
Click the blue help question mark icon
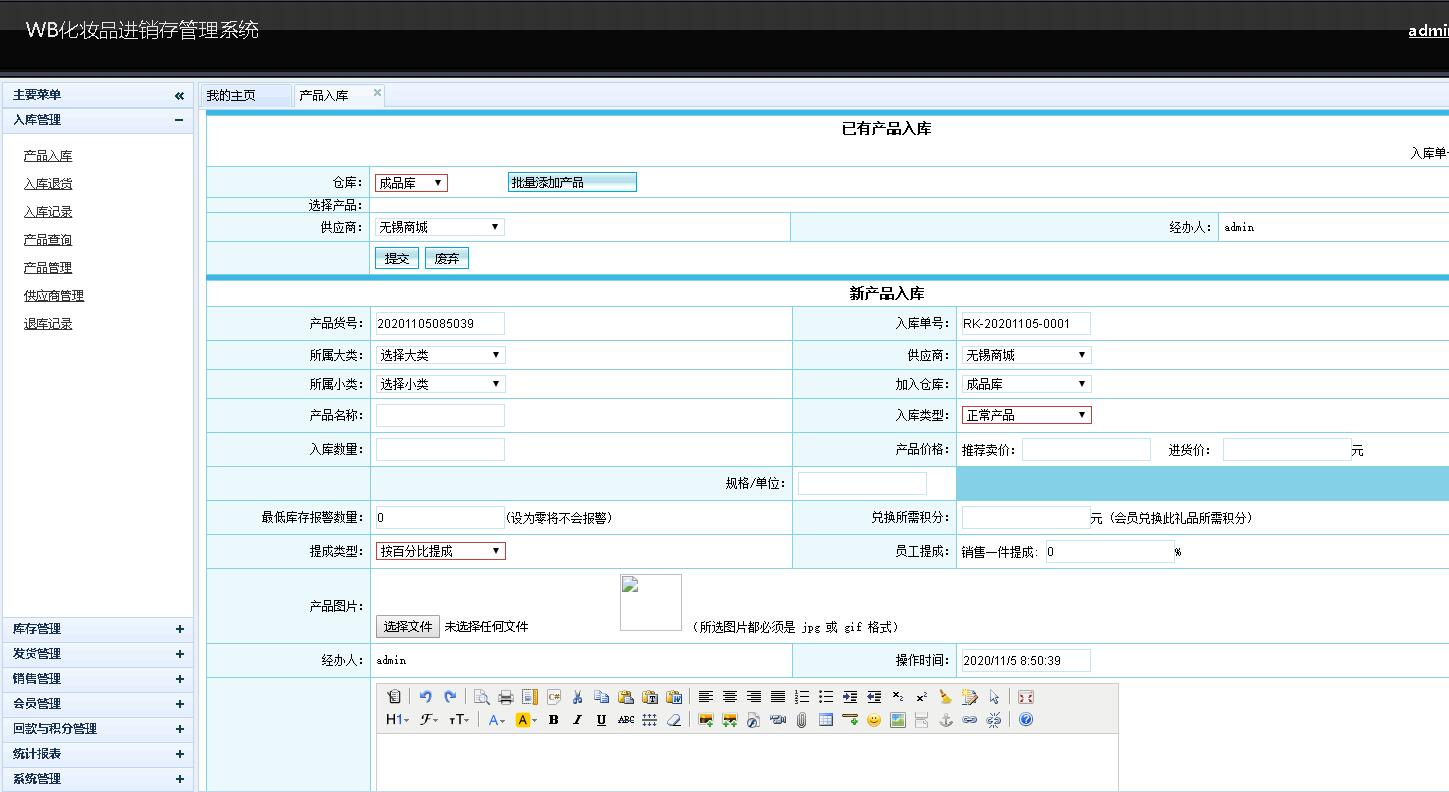[x=1025, y=720]
